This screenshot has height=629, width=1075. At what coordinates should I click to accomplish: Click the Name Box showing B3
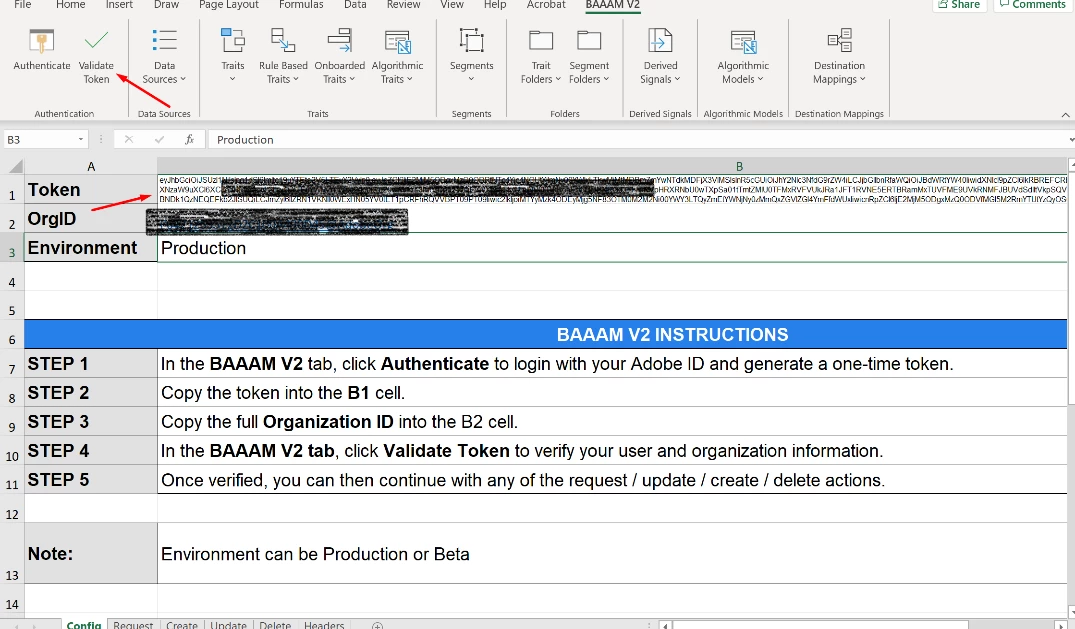click(39, 139)
